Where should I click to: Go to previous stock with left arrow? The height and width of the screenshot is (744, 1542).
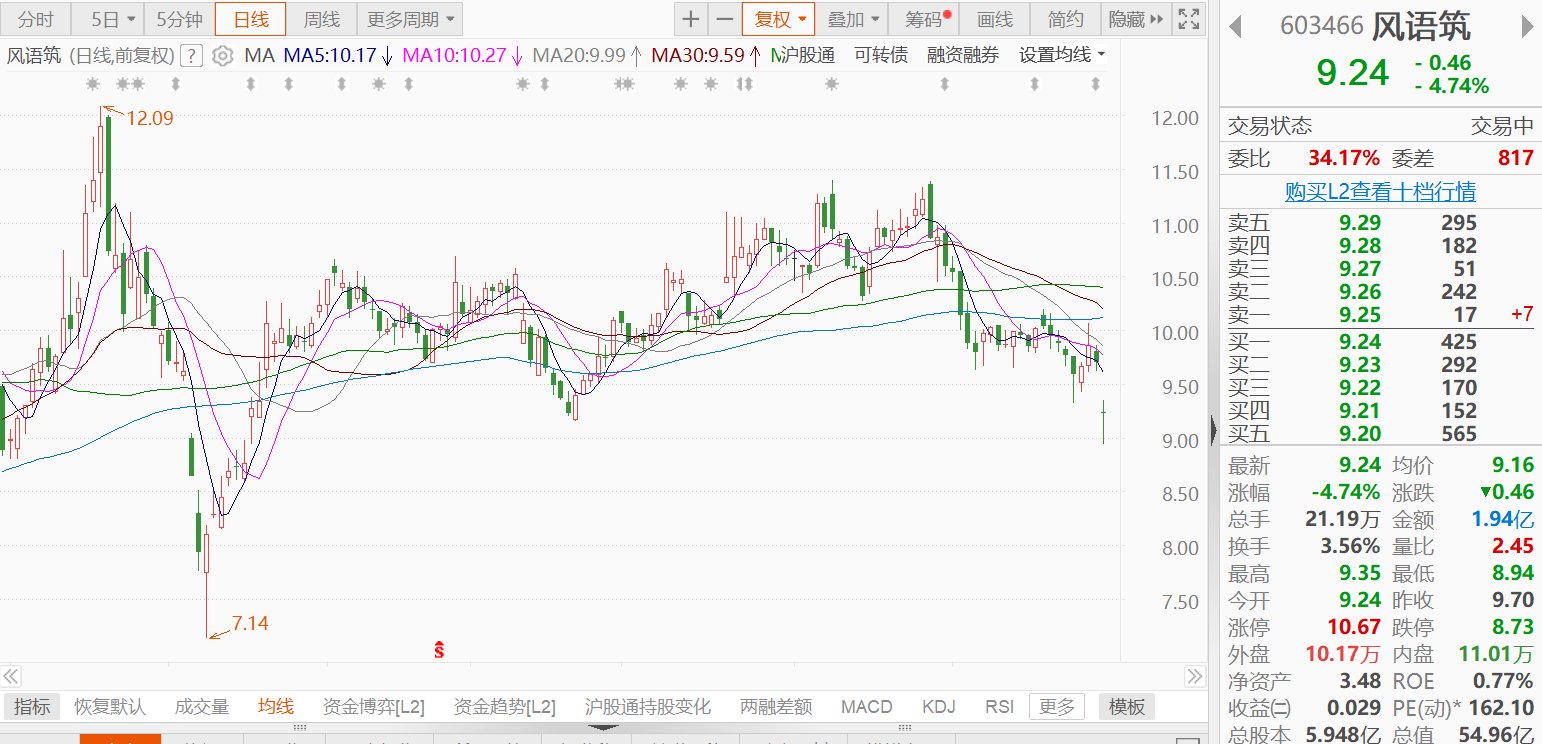pyautogui.click(x=1237, y=27)
